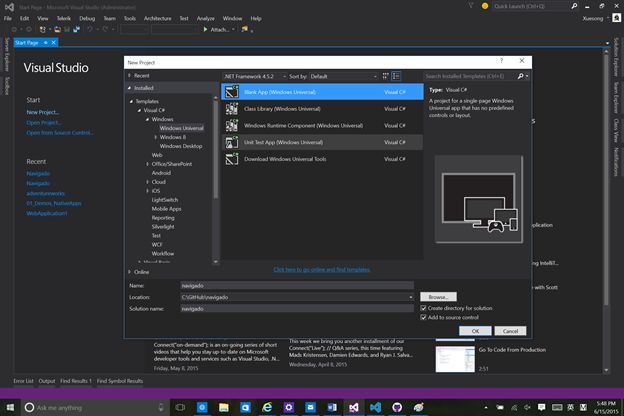Click the green Start Attach play icon

point(205,29)
